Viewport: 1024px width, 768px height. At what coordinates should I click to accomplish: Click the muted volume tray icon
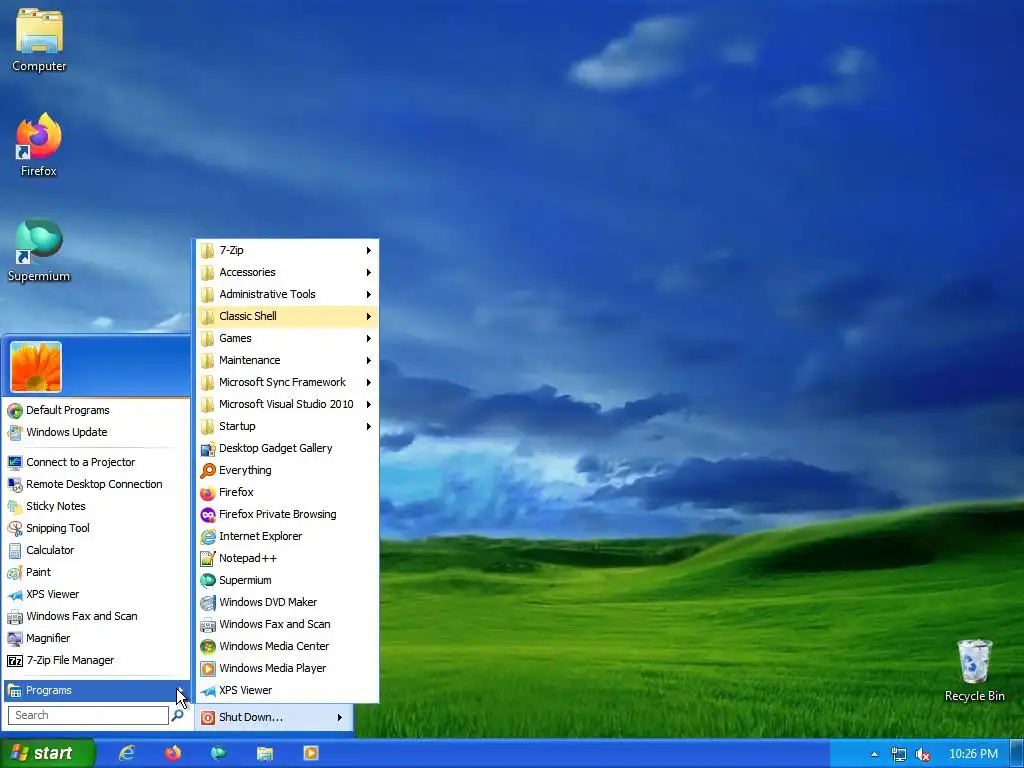(x=923, y=754)
